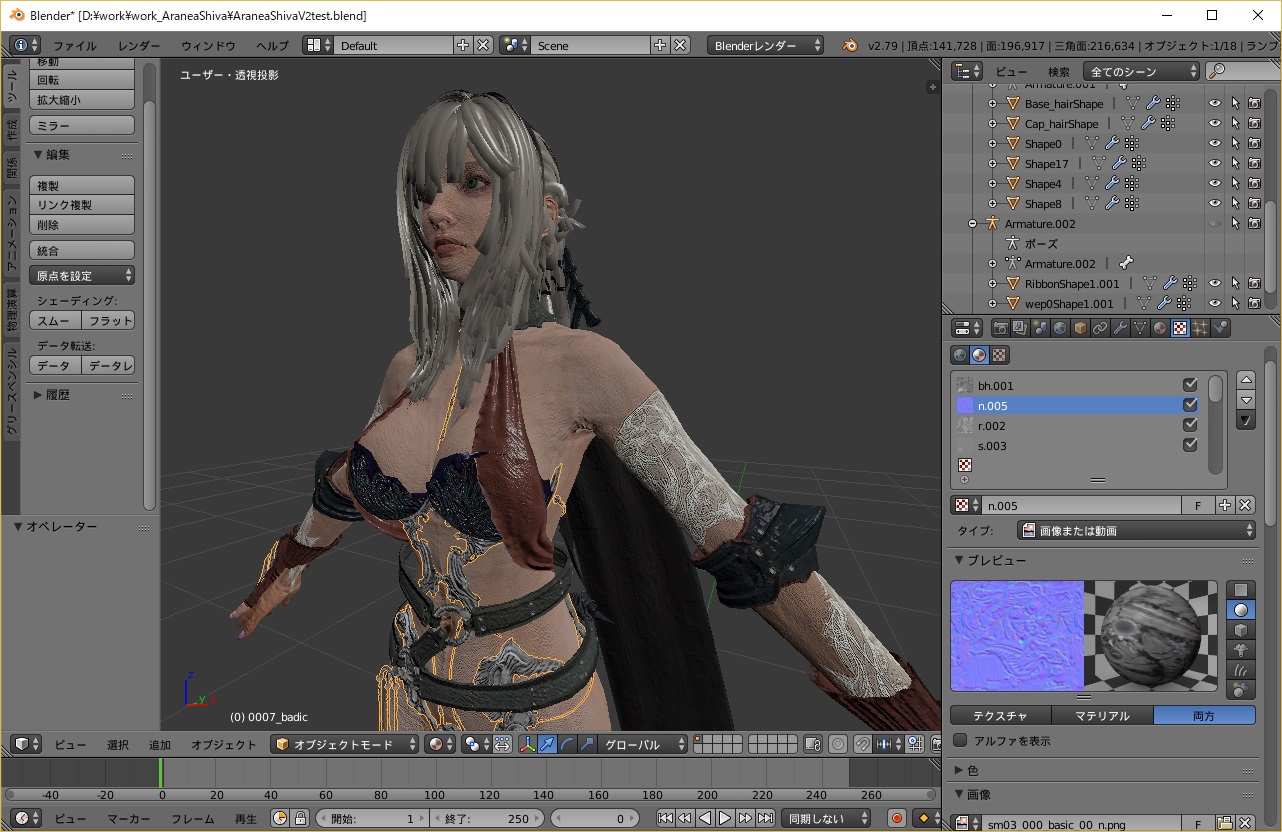Screen dimensions: 1282x832
Task: Open the 全てのシーン outliner filter dropdown
Action: (1142, 71)
